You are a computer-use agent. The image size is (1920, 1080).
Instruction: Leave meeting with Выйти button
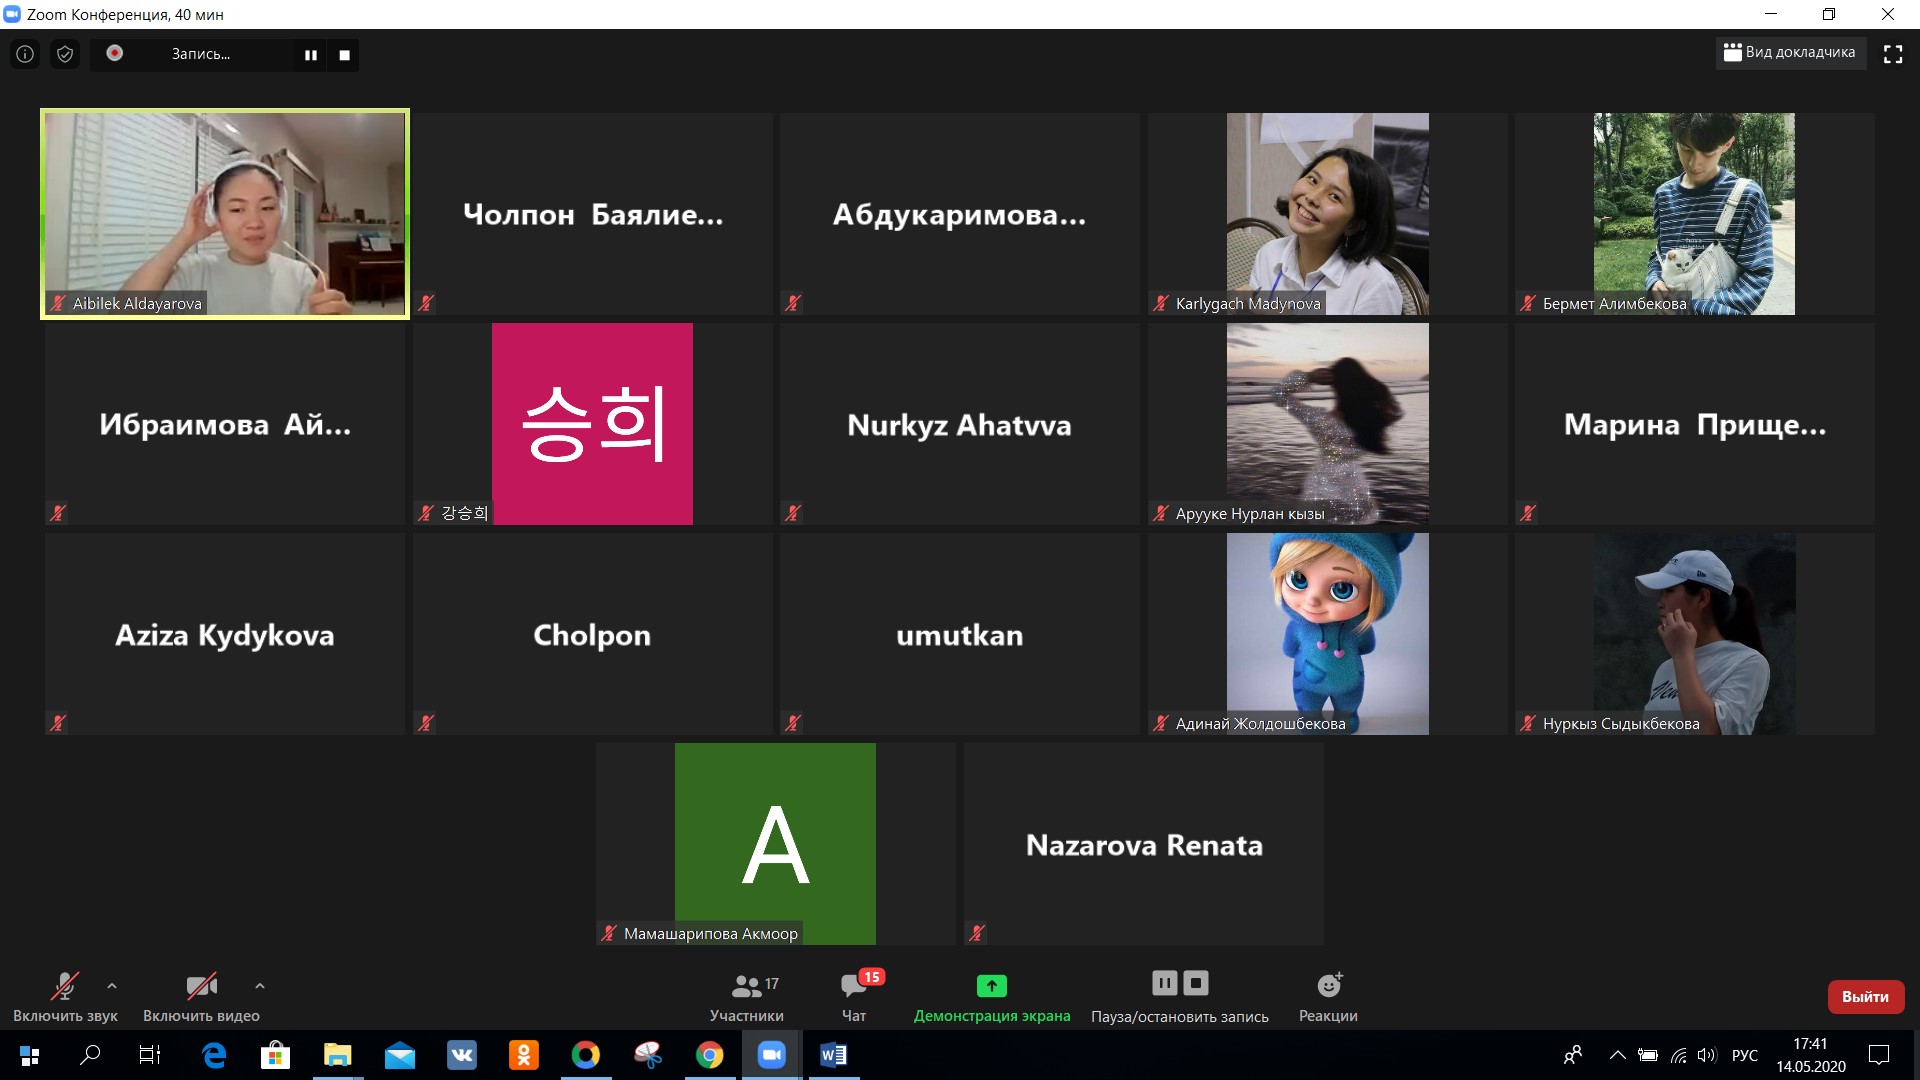[x=1865, y=997]
